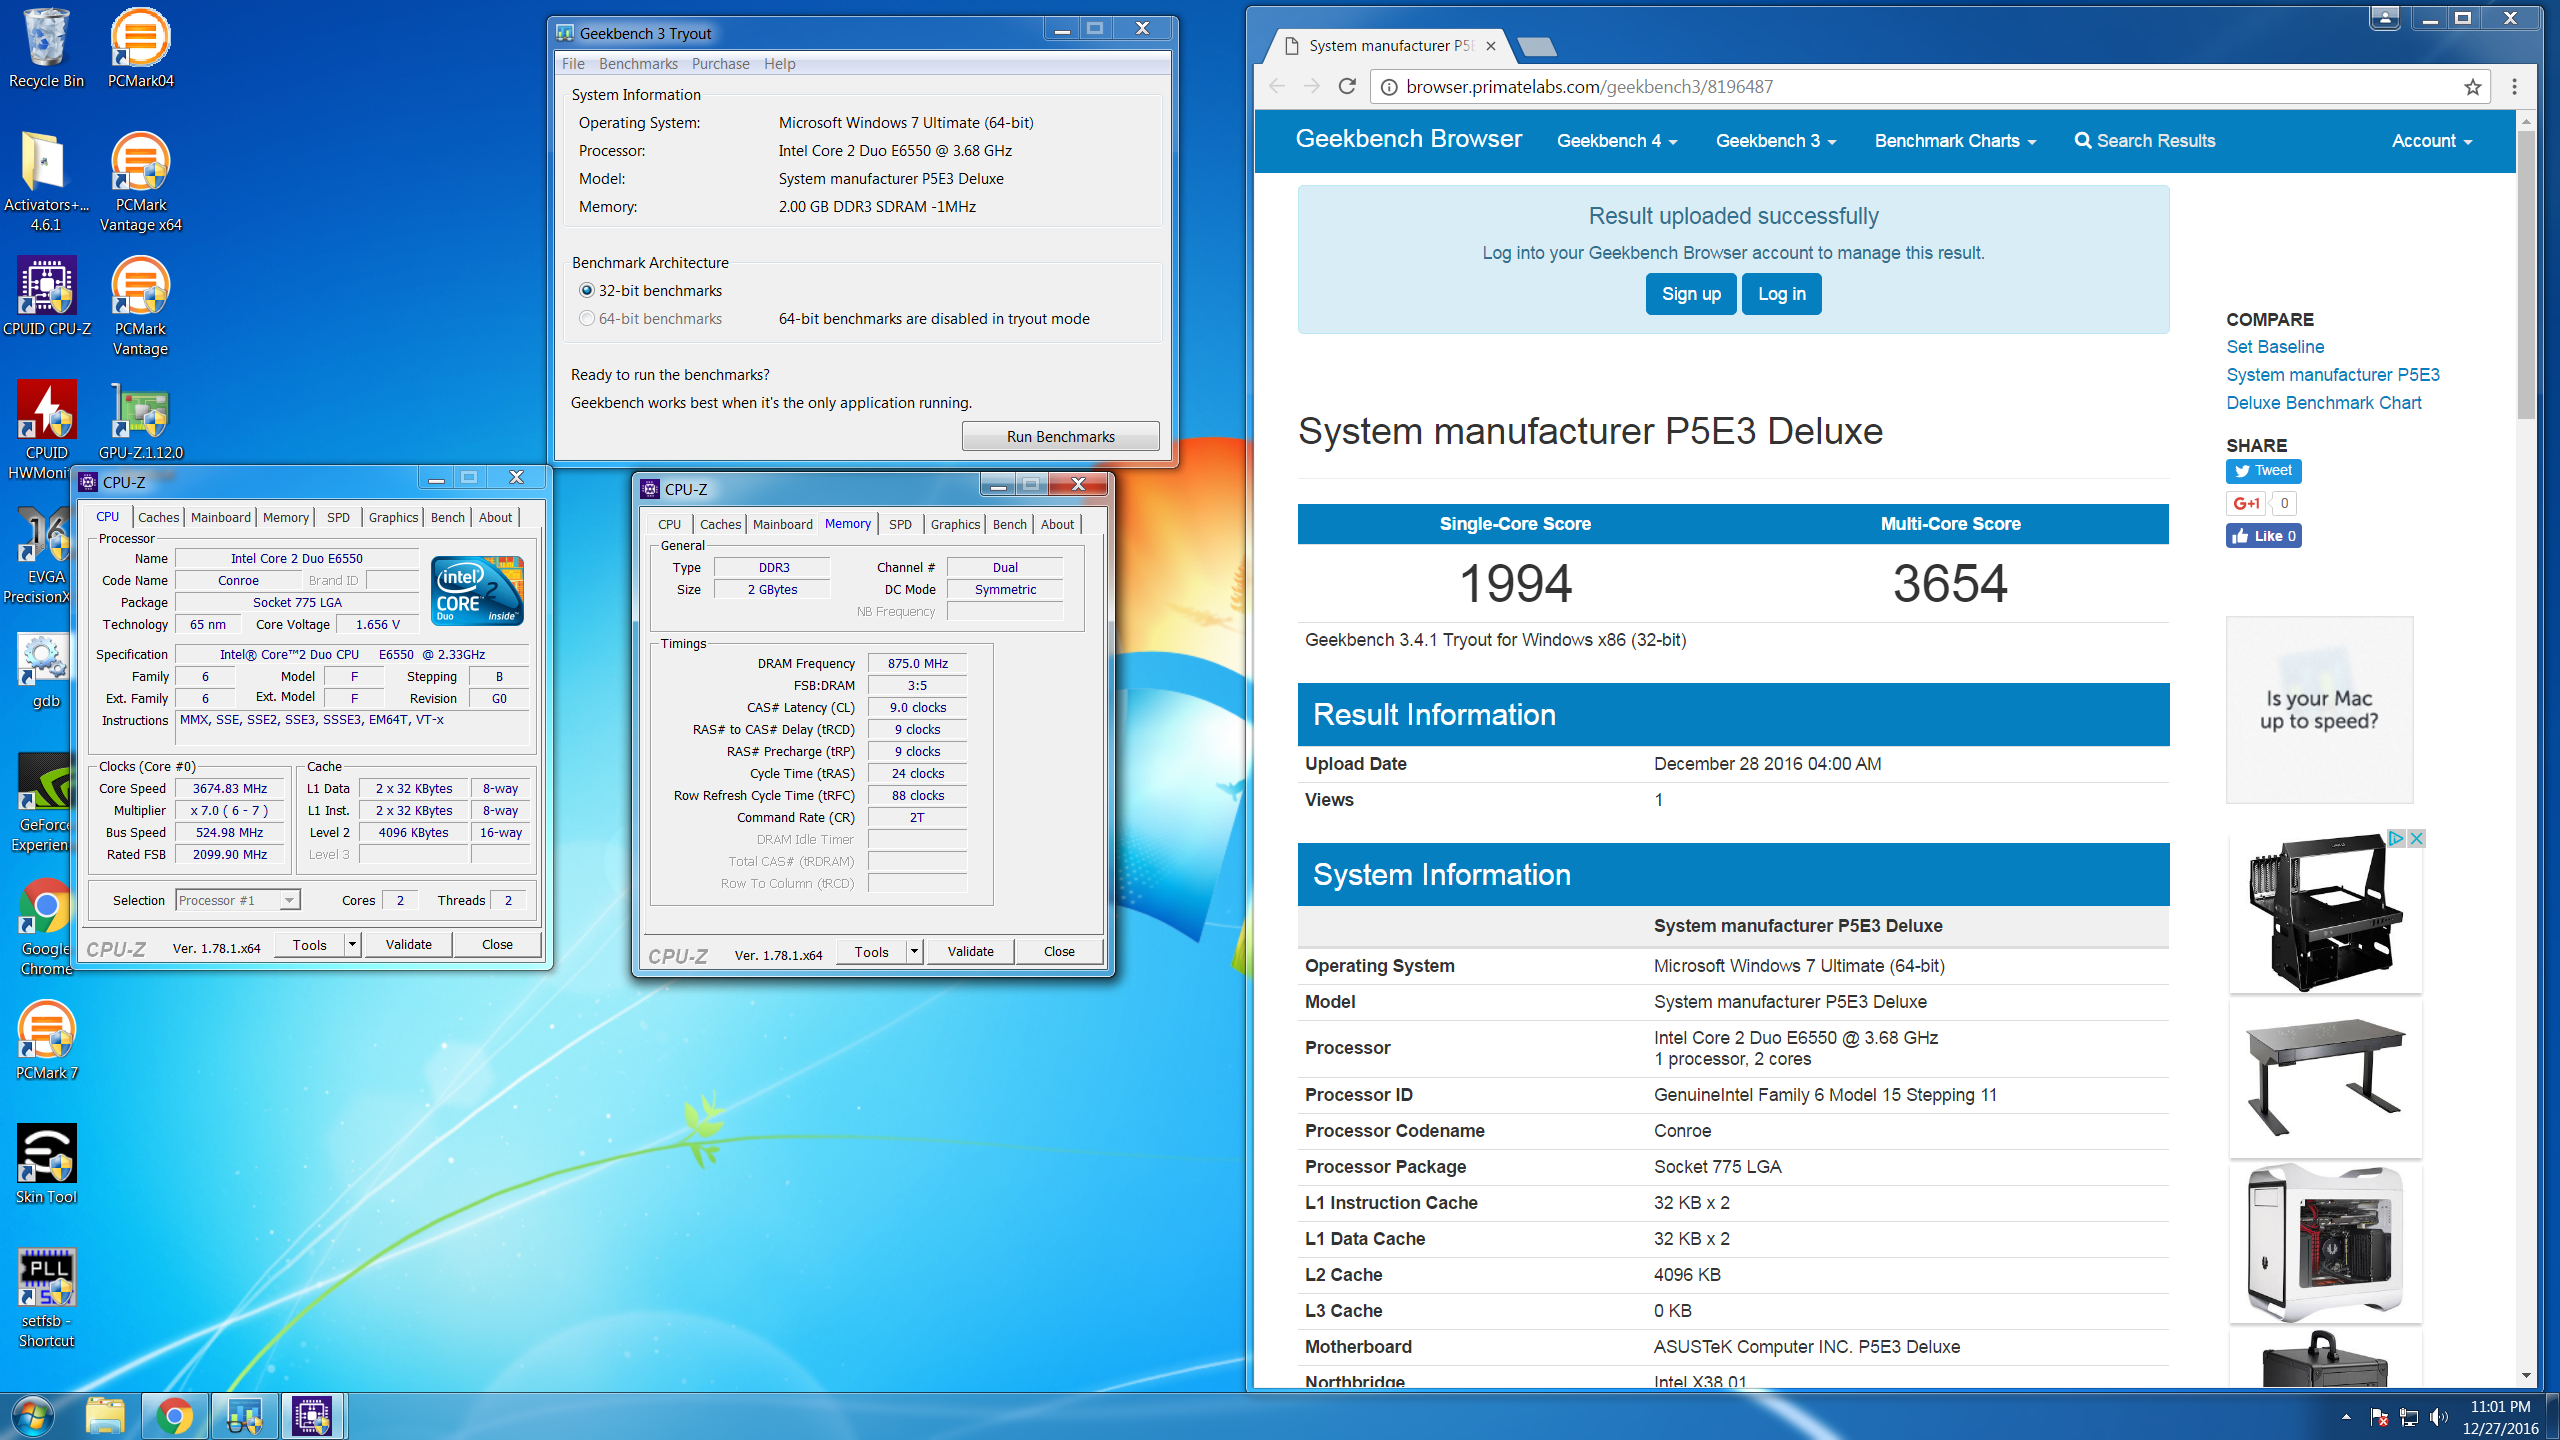Launch PCMark Vantage x64 desktop shortcut

coord(140,182)
